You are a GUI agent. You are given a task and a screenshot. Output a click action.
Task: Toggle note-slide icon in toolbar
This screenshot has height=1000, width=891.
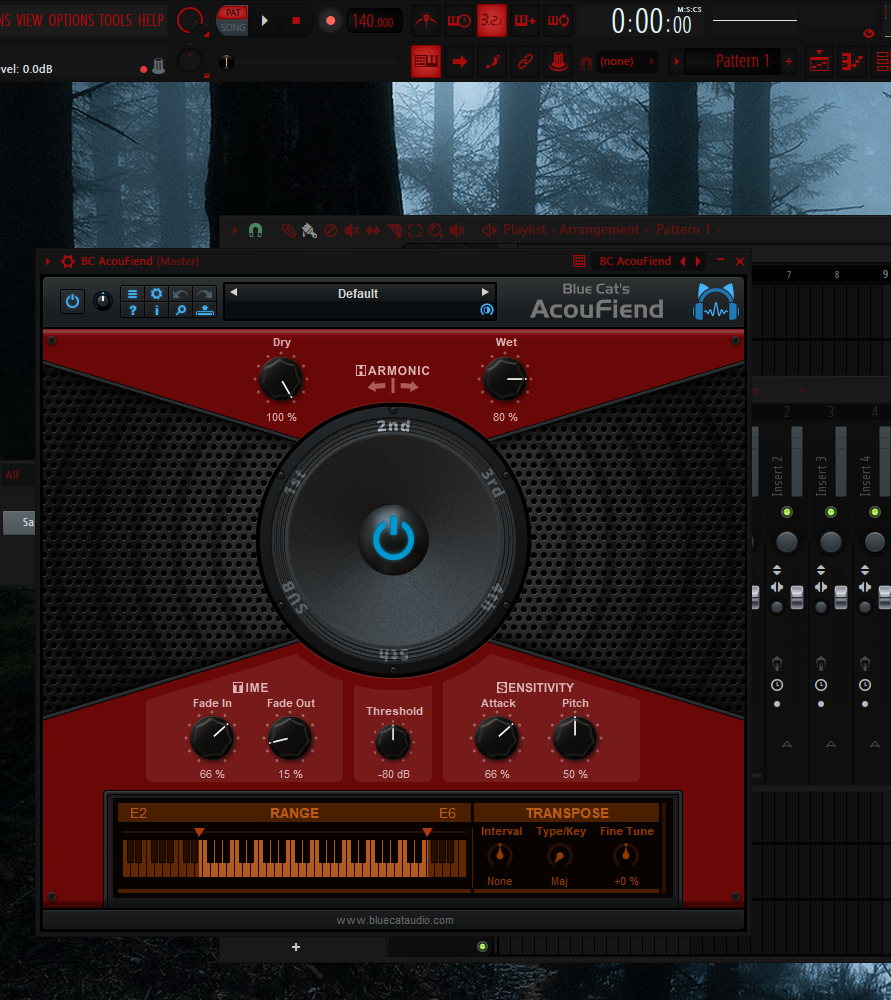[492, 61]
